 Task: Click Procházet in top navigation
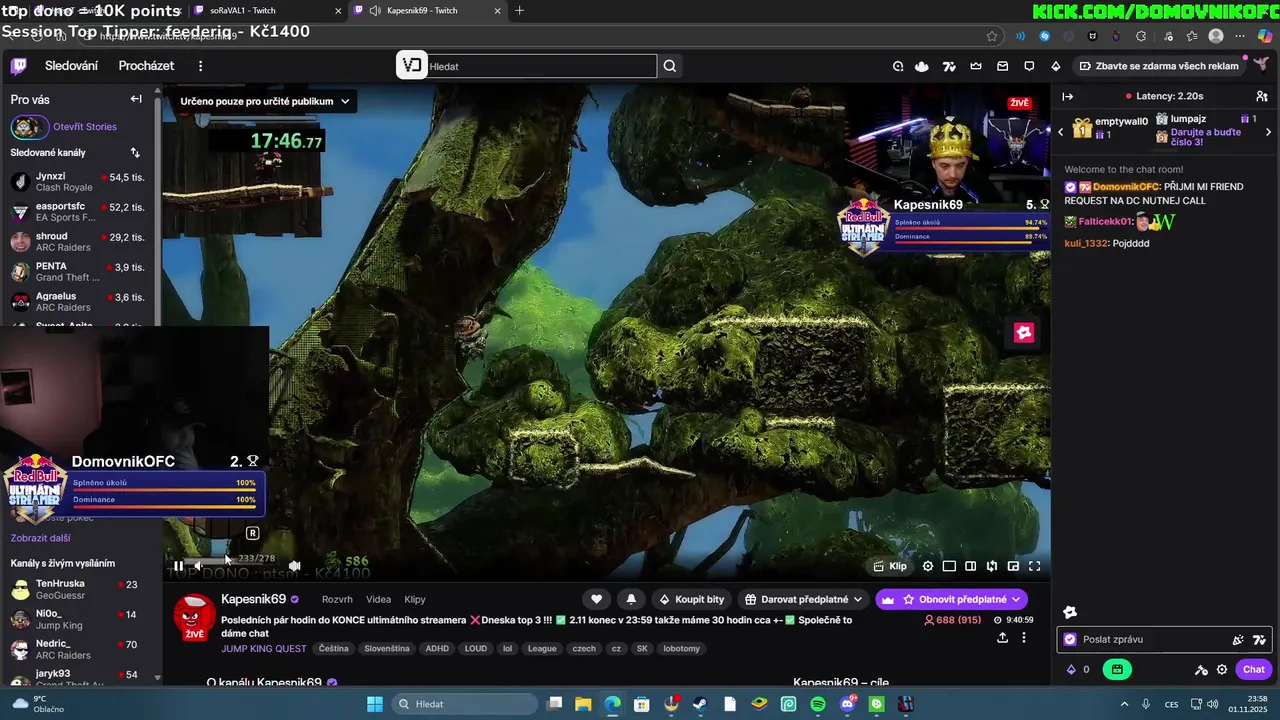coord(146,66)
